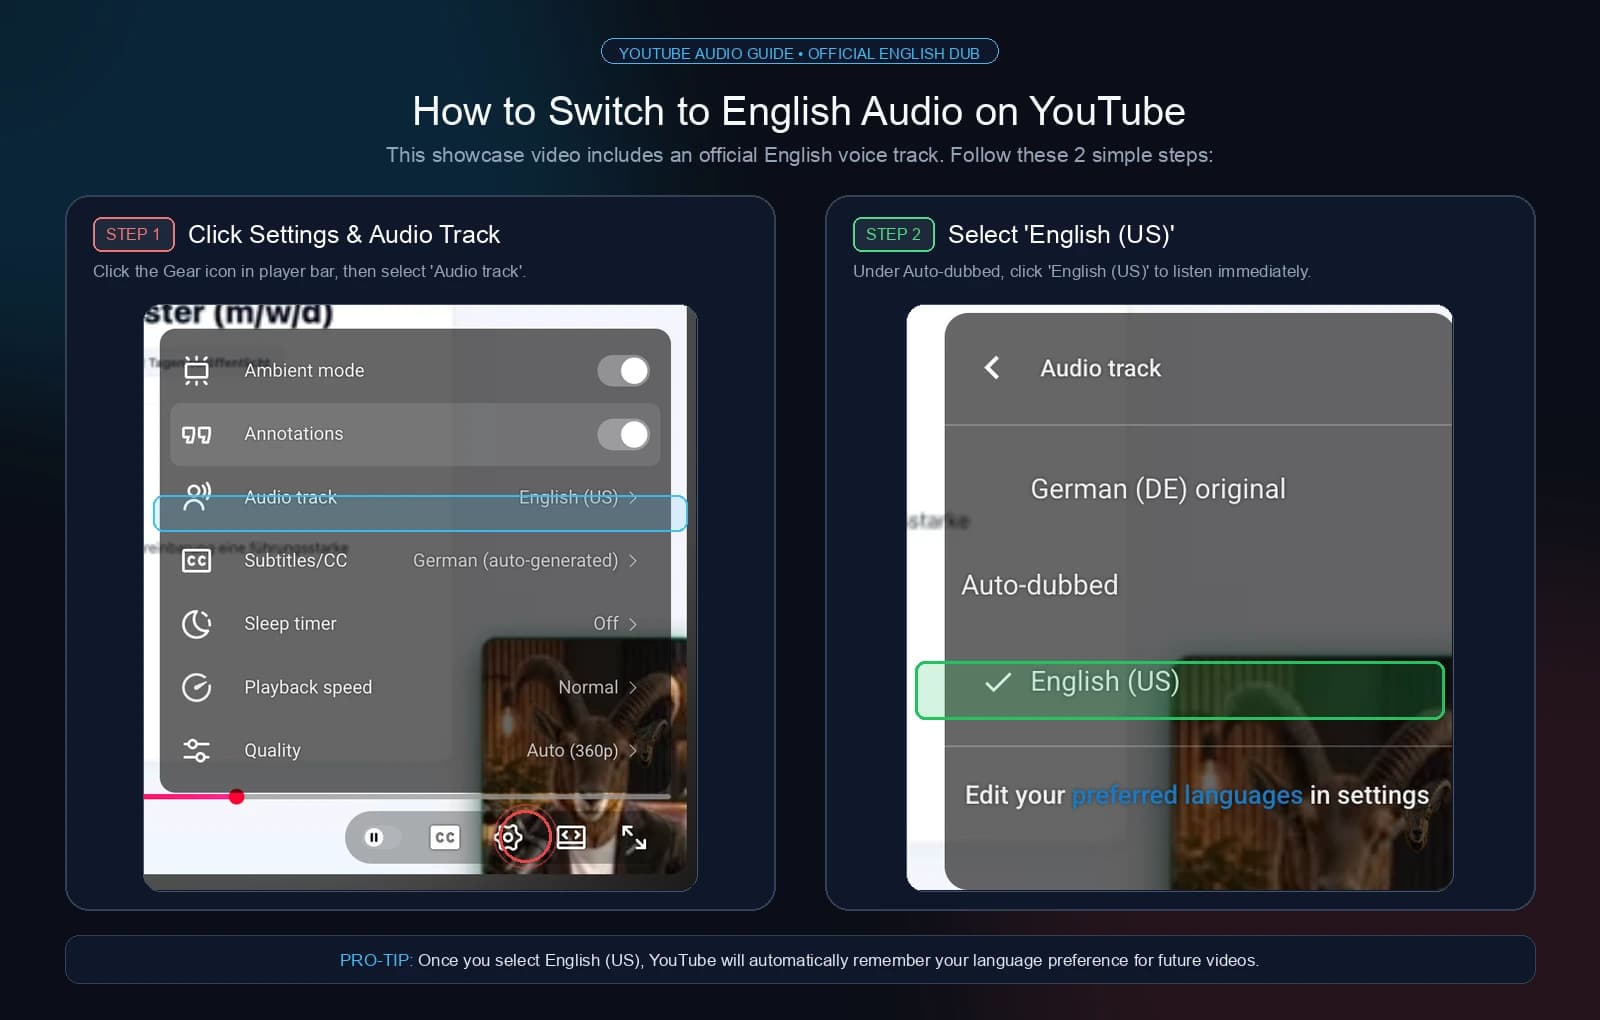Viewport: 1600px width, 1020px height.
Task: Click the Sleep timer moon icon
Action: pyautogui.click(x=197, y=624)
